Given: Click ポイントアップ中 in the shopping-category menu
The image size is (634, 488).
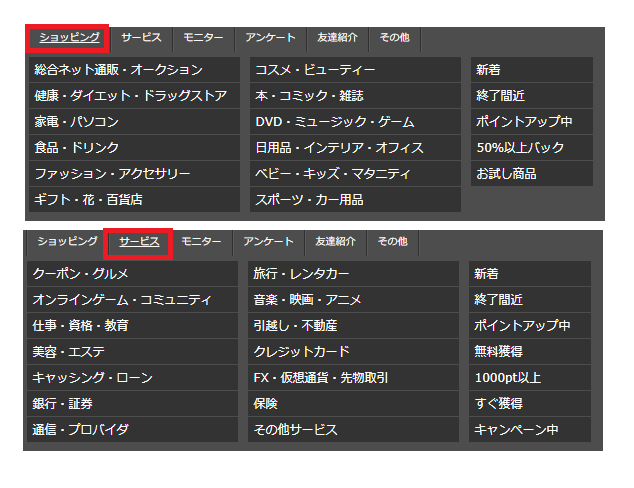Looking at the screenshot, I should [532, 122].
